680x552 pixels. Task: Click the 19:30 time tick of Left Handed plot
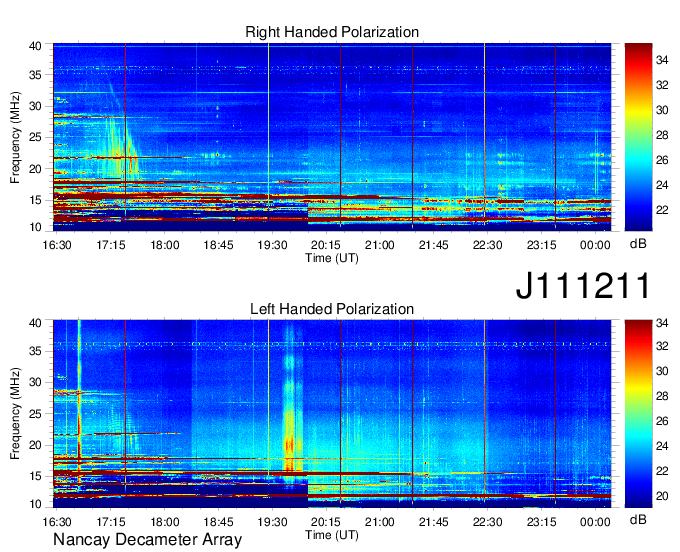[272, 522]
